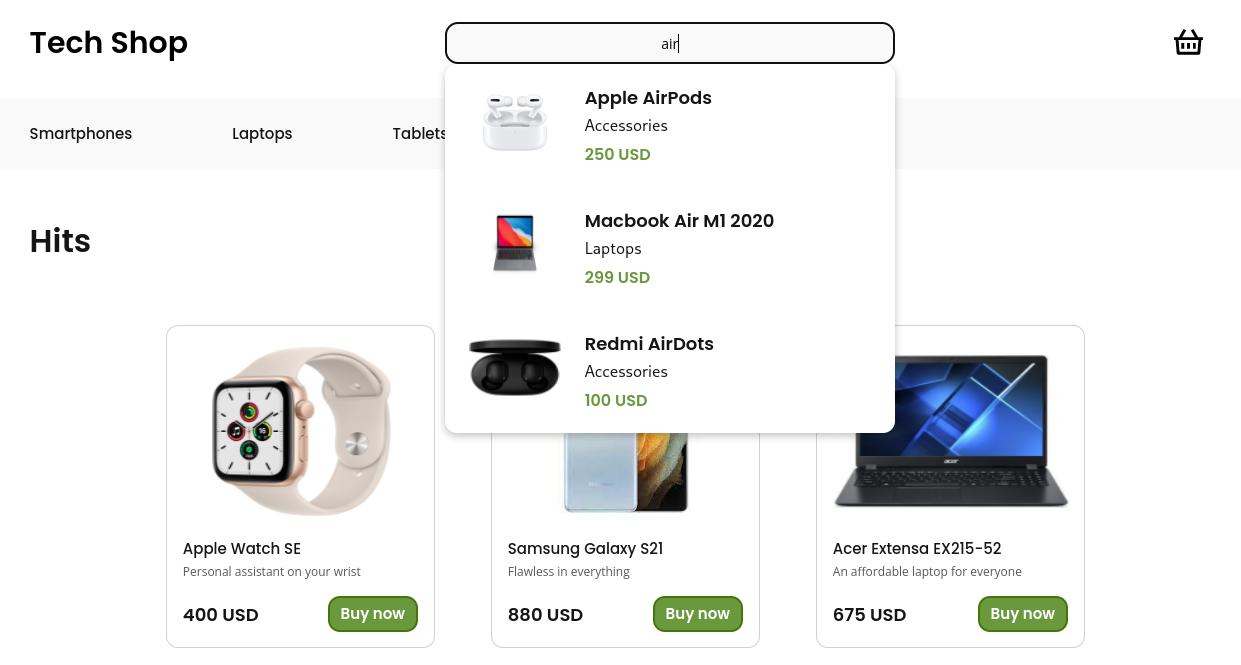The image size is (1241, 665).
Task: Click the Tech Shop logo
Action: [x=108, y=43]
